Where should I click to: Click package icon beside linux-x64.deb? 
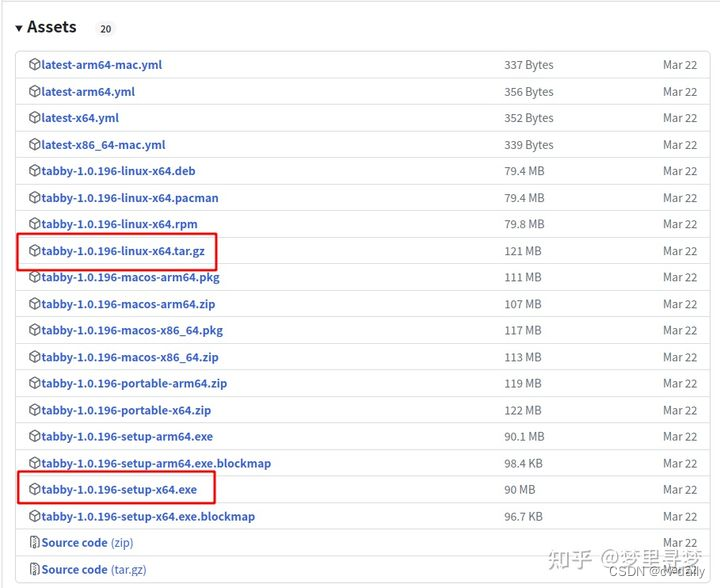point(34,171)
